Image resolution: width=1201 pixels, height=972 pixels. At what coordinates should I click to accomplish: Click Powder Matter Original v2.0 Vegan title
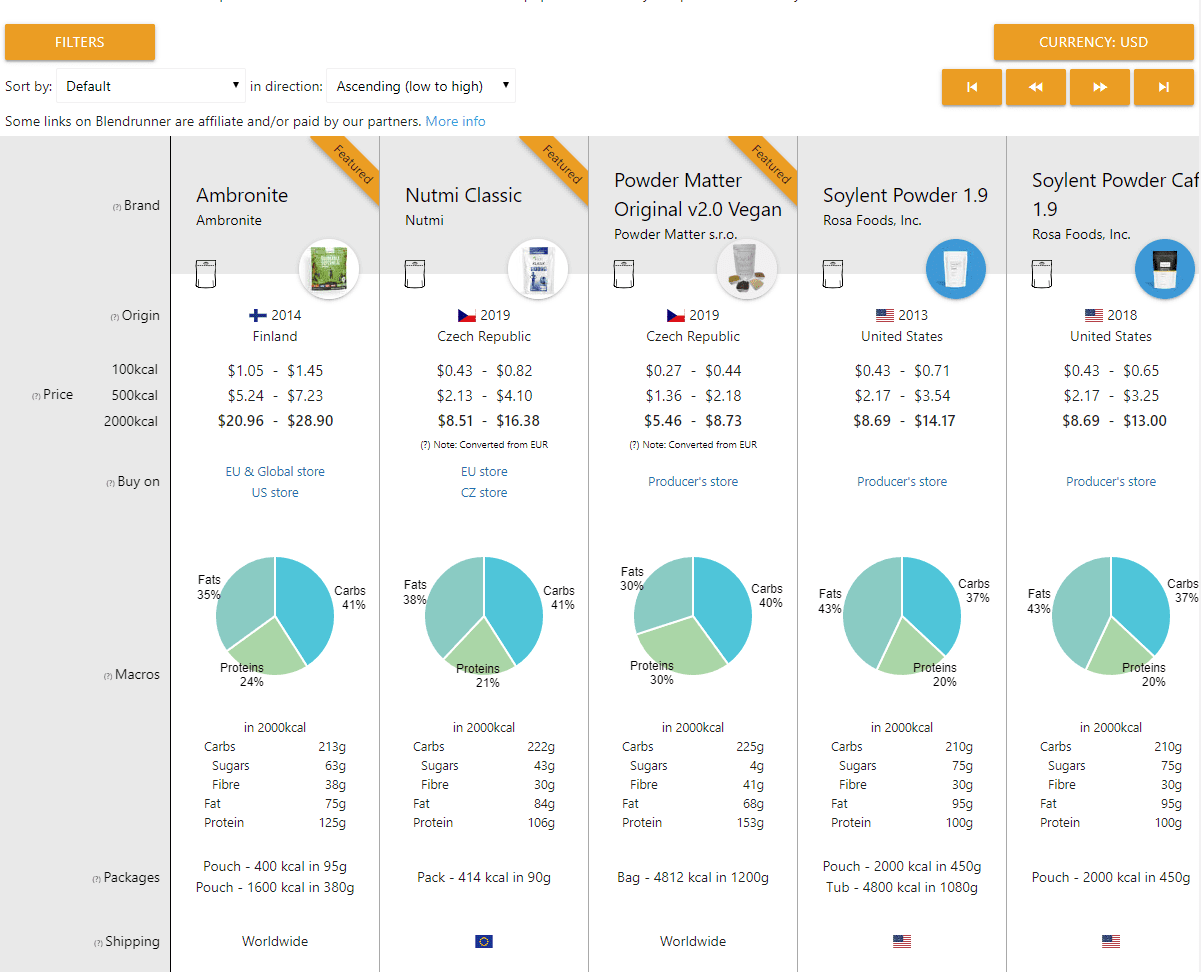698,195
